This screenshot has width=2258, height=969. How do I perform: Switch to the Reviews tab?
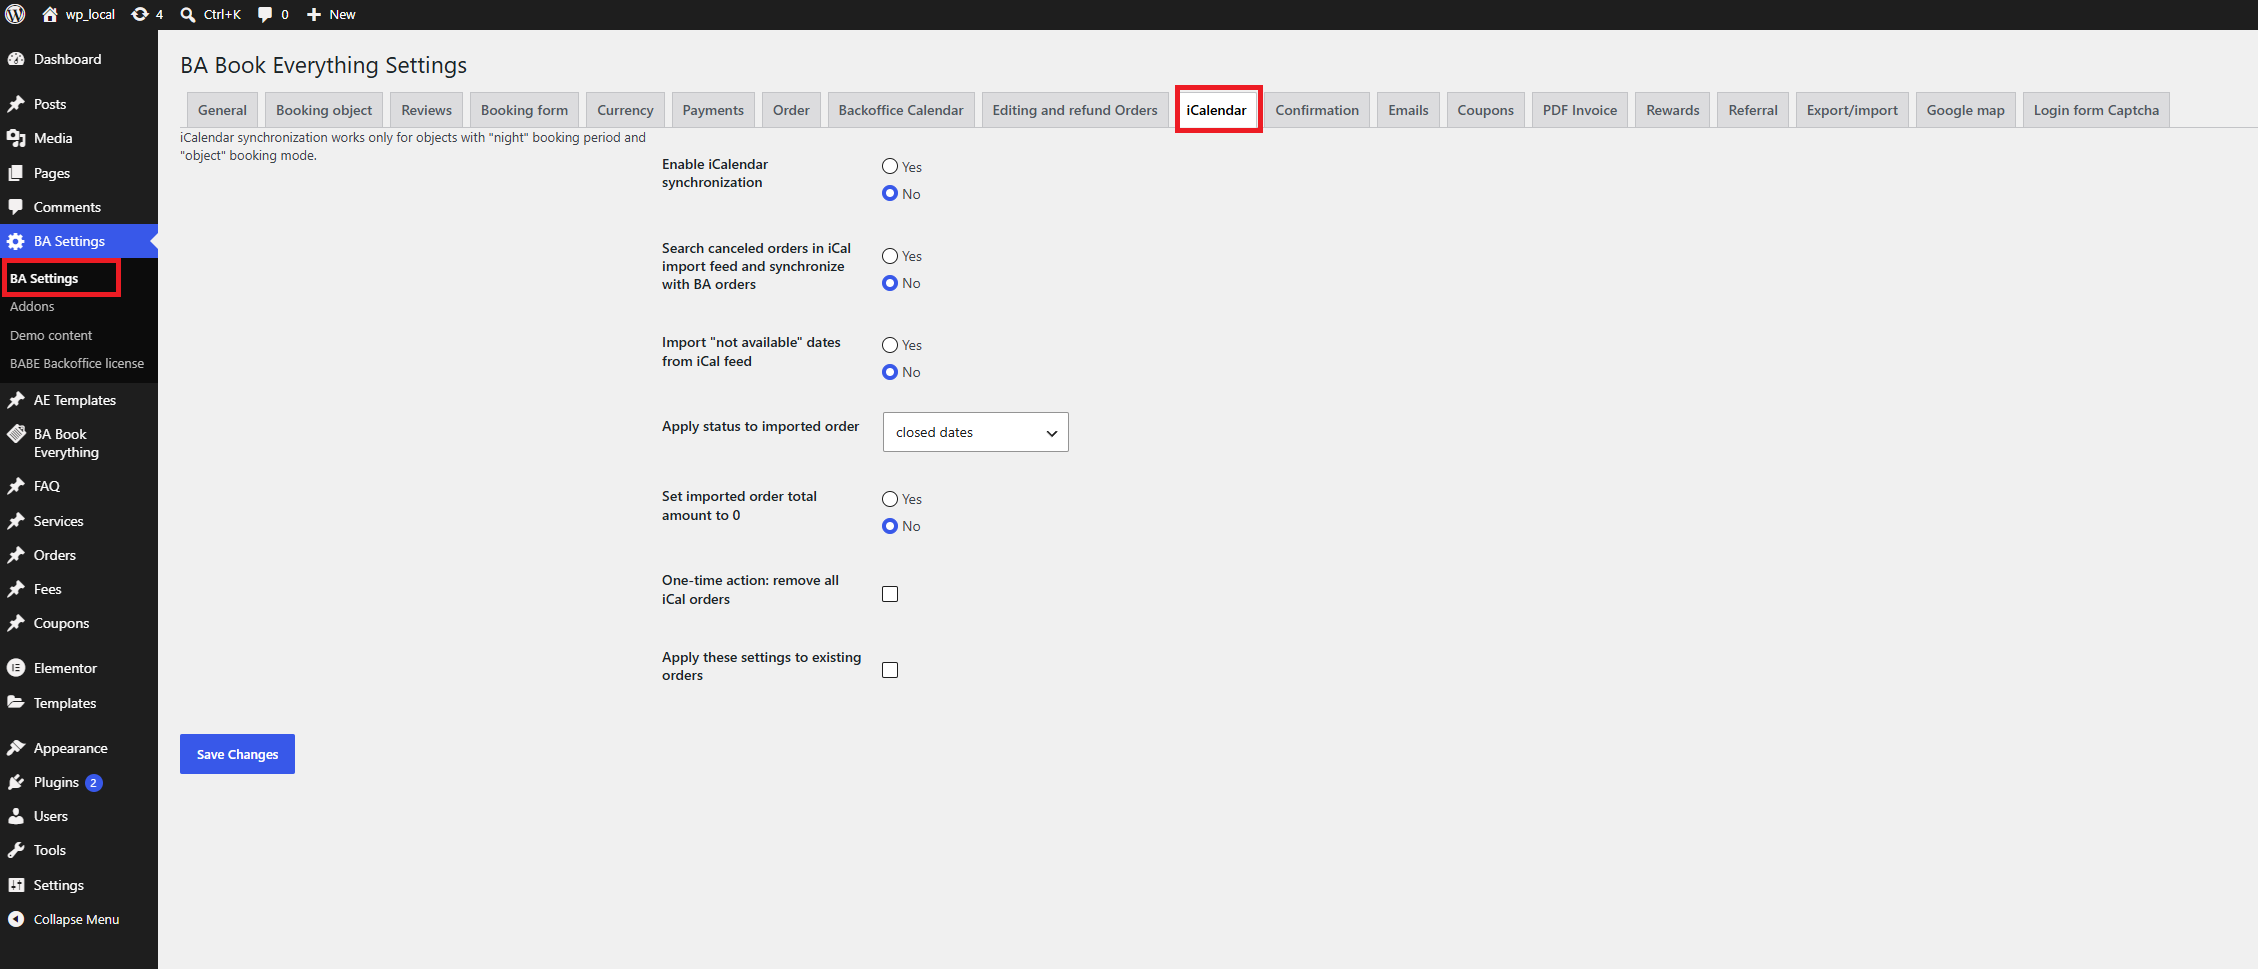pyautogui.click(x=427, y=110)
